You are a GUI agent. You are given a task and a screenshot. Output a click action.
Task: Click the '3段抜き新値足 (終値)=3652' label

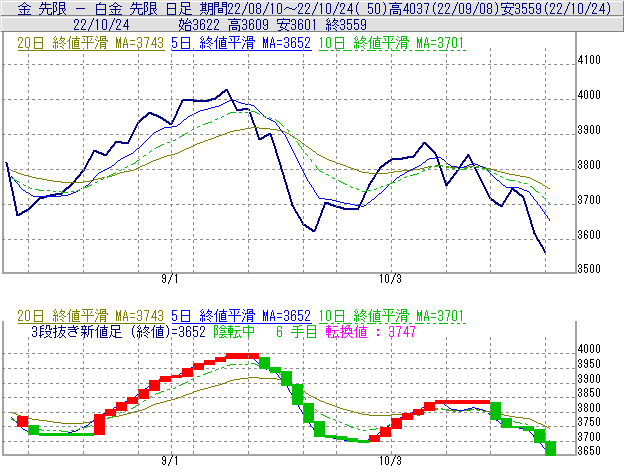(x=118, y=331)
